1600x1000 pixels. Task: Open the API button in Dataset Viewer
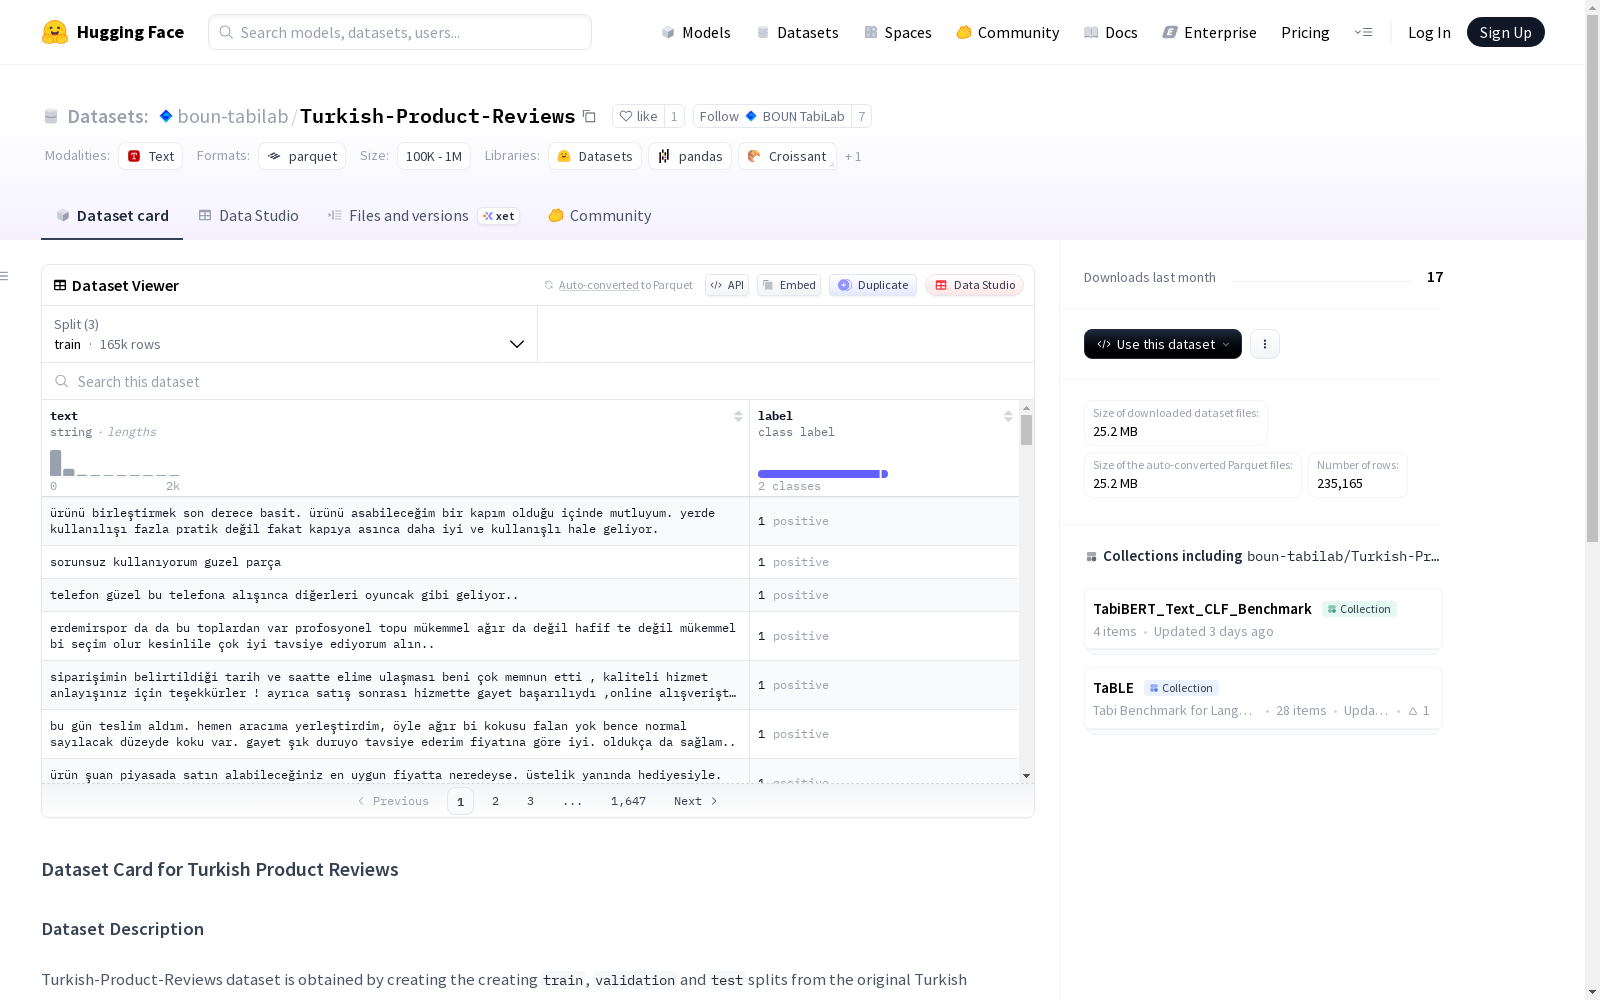pyautogui.click(x=727, y=285)
